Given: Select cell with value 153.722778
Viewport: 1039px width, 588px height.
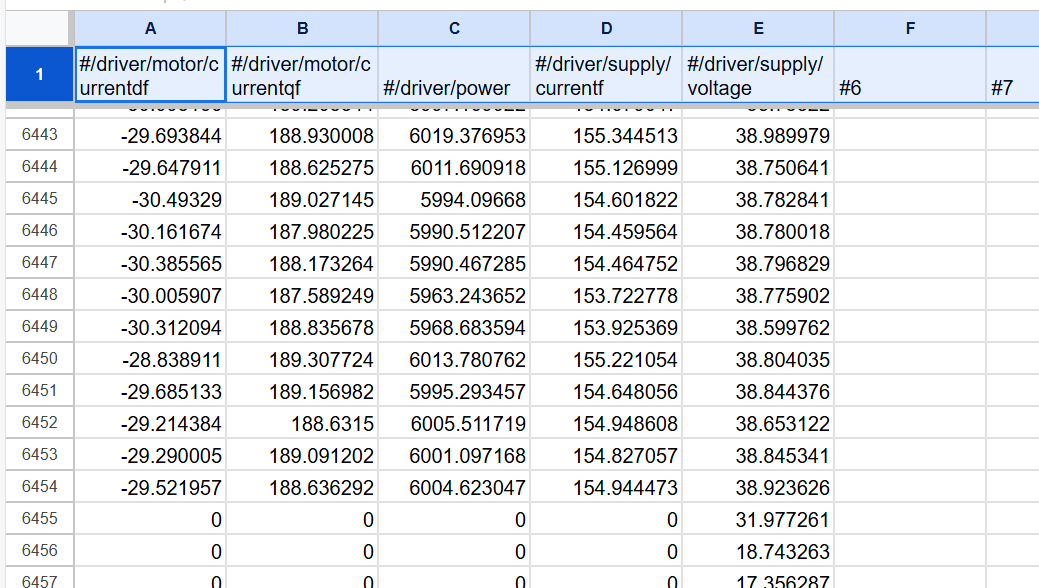Looking at the screenshot, I should tap(606, 295).
